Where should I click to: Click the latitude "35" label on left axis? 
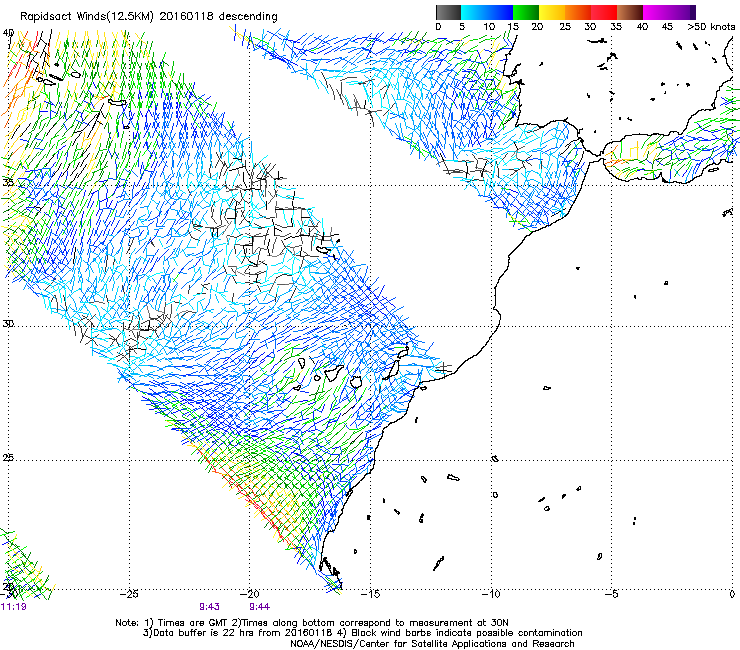click(8, 182)
